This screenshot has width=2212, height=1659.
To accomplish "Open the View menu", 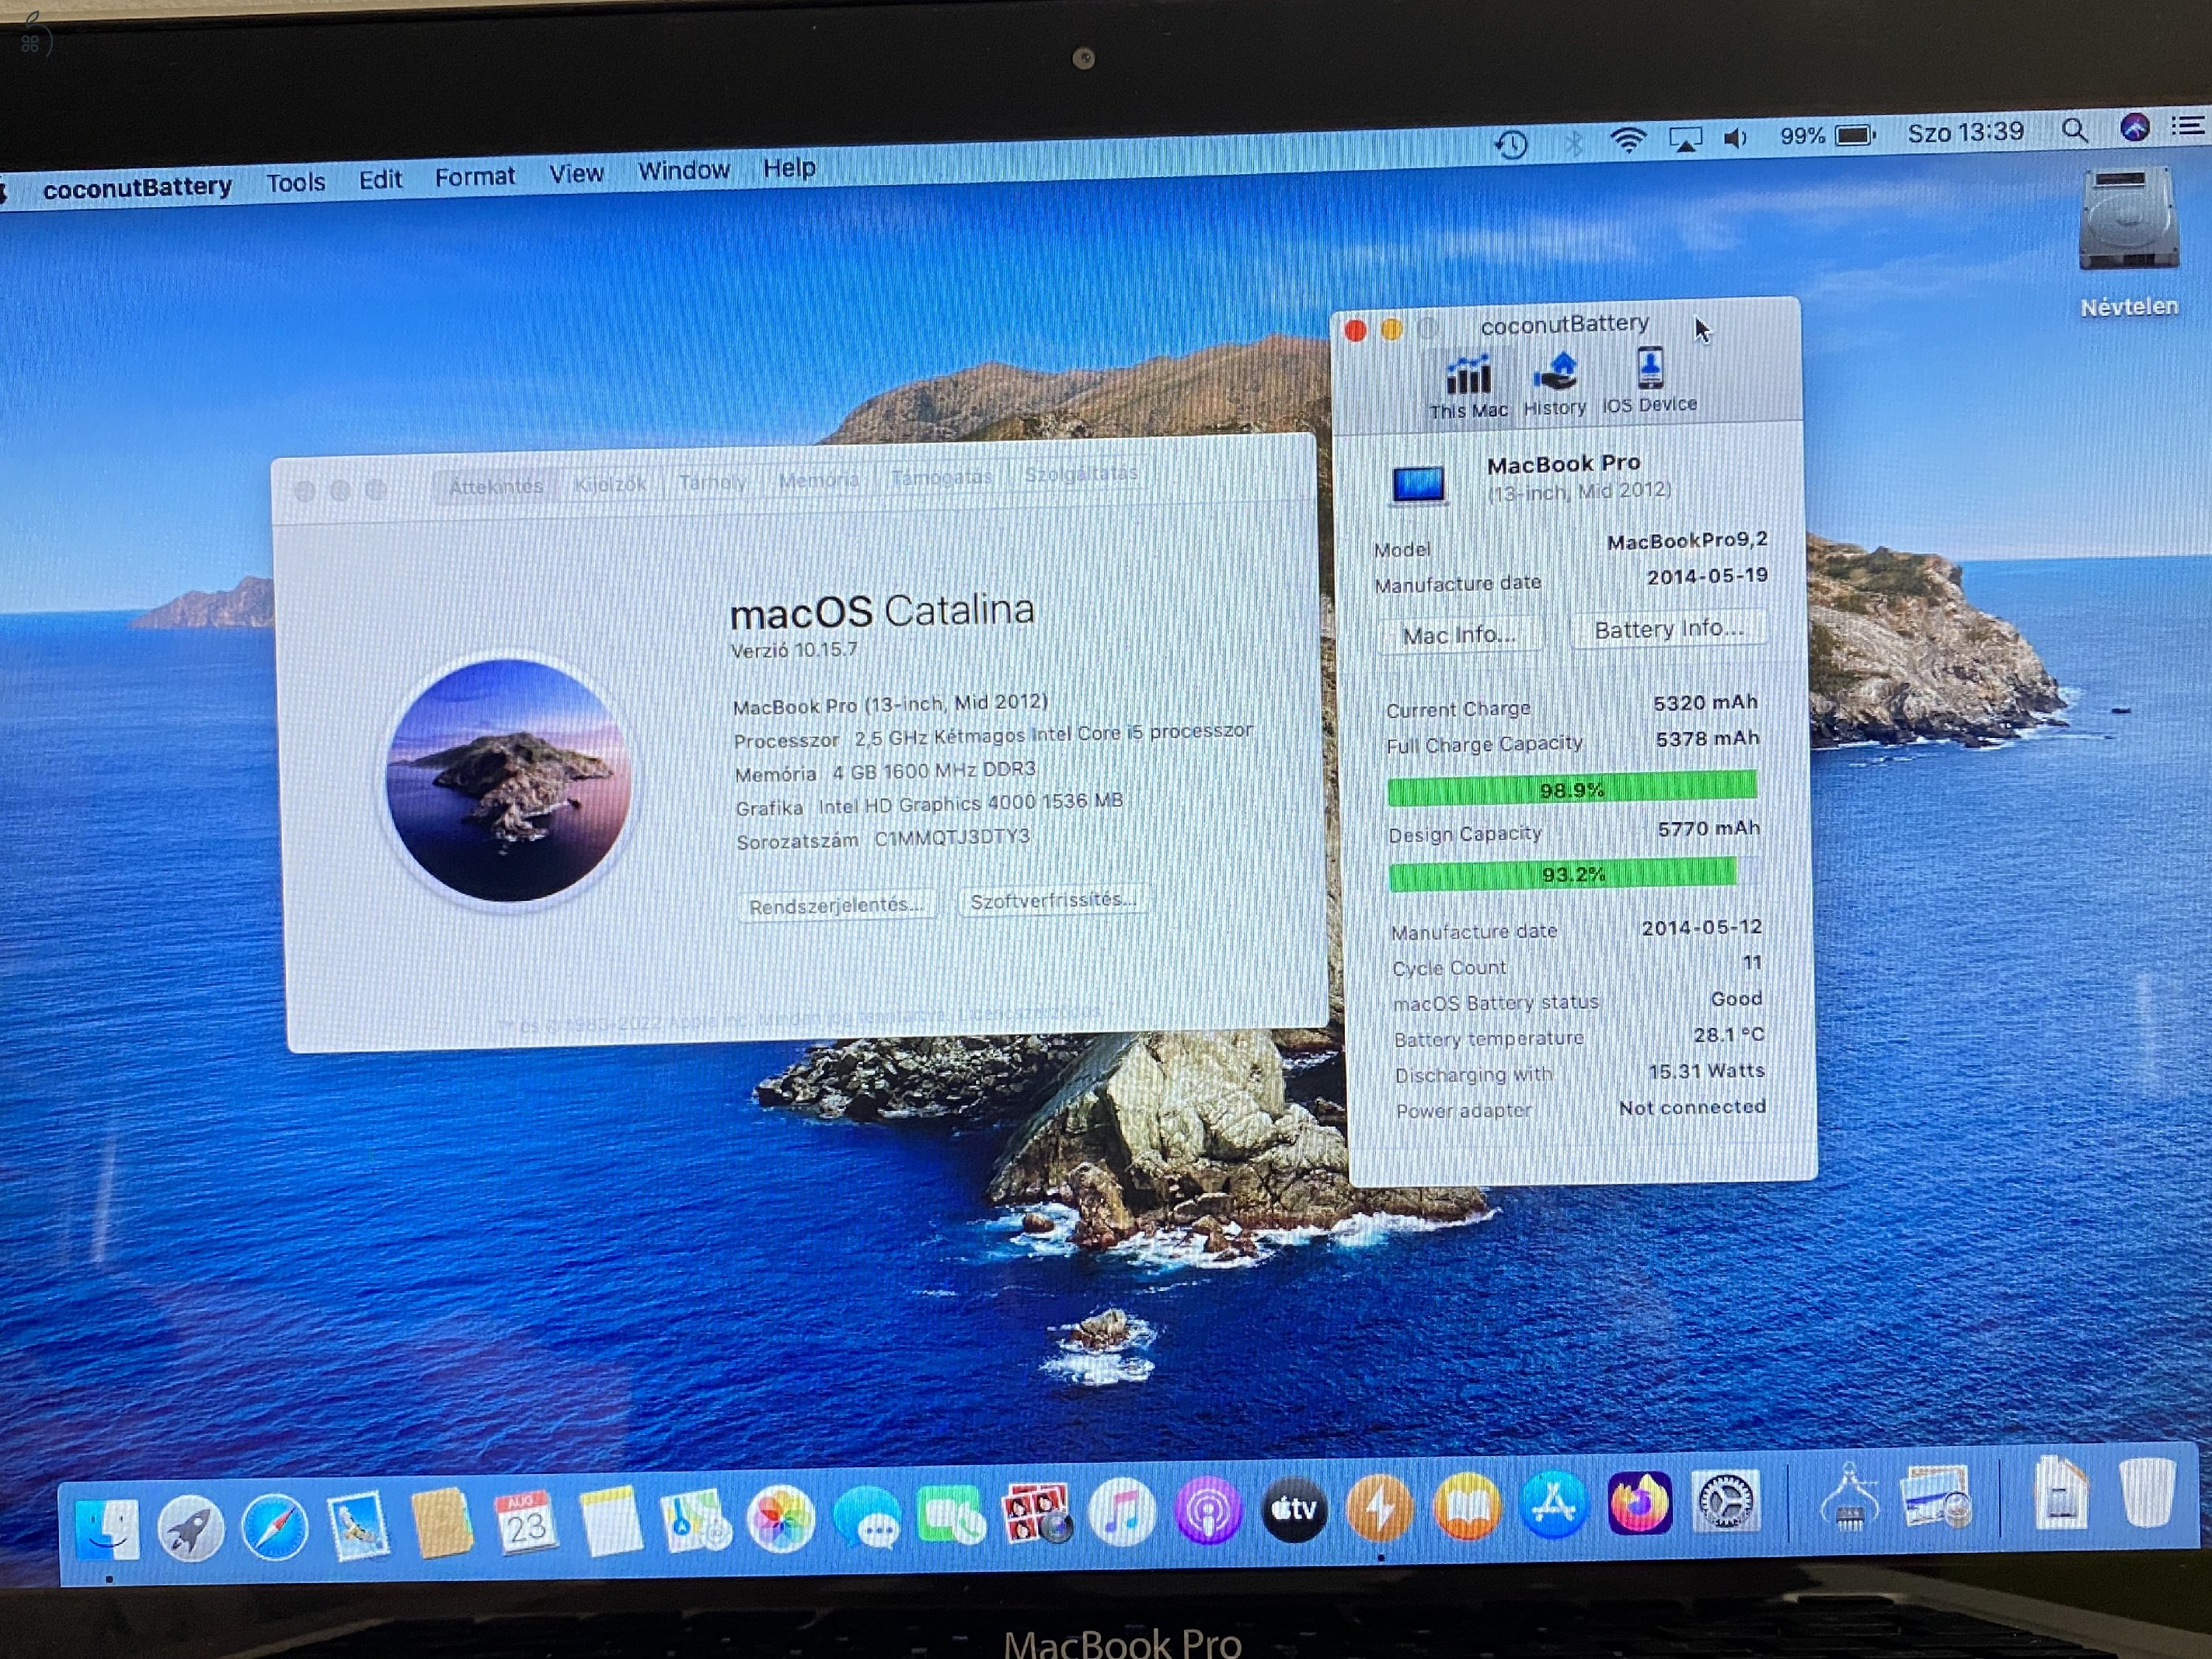I will pyautogui.click(x=576, y=174).
